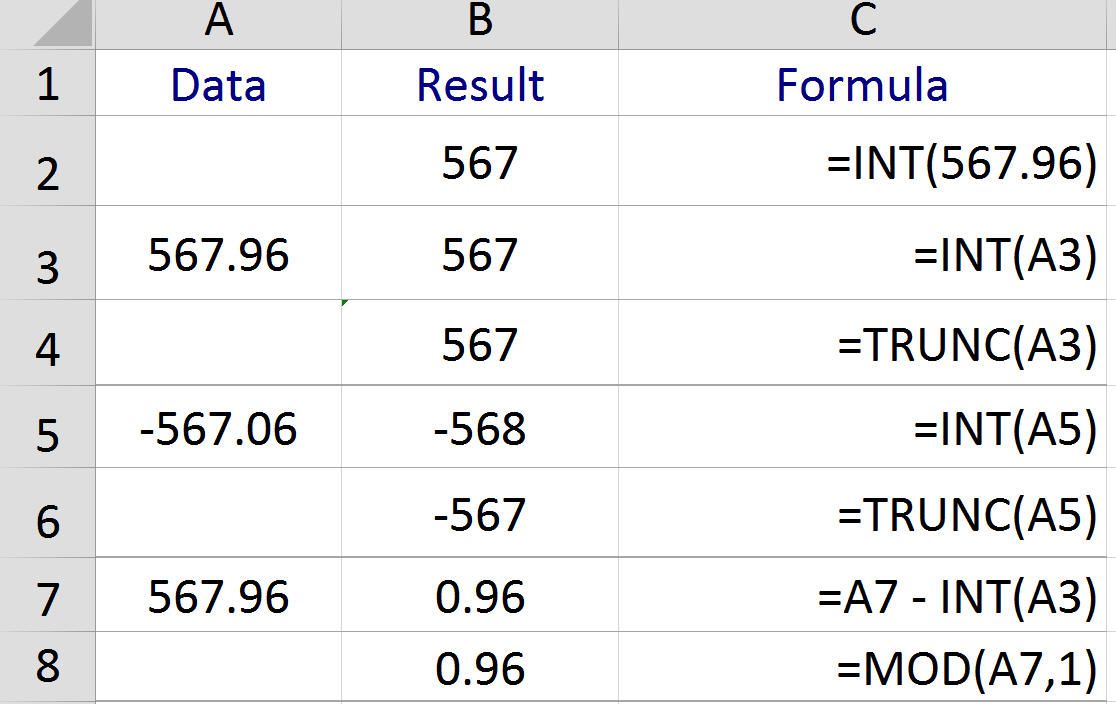Select cell containing -567.06

219,427
